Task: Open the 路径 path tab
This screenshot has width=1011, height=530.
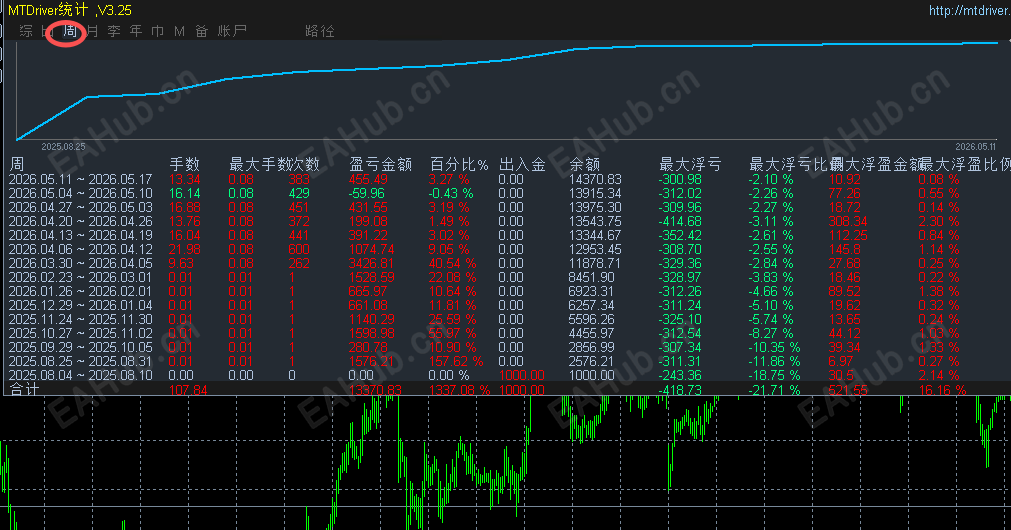Action: 320,31
